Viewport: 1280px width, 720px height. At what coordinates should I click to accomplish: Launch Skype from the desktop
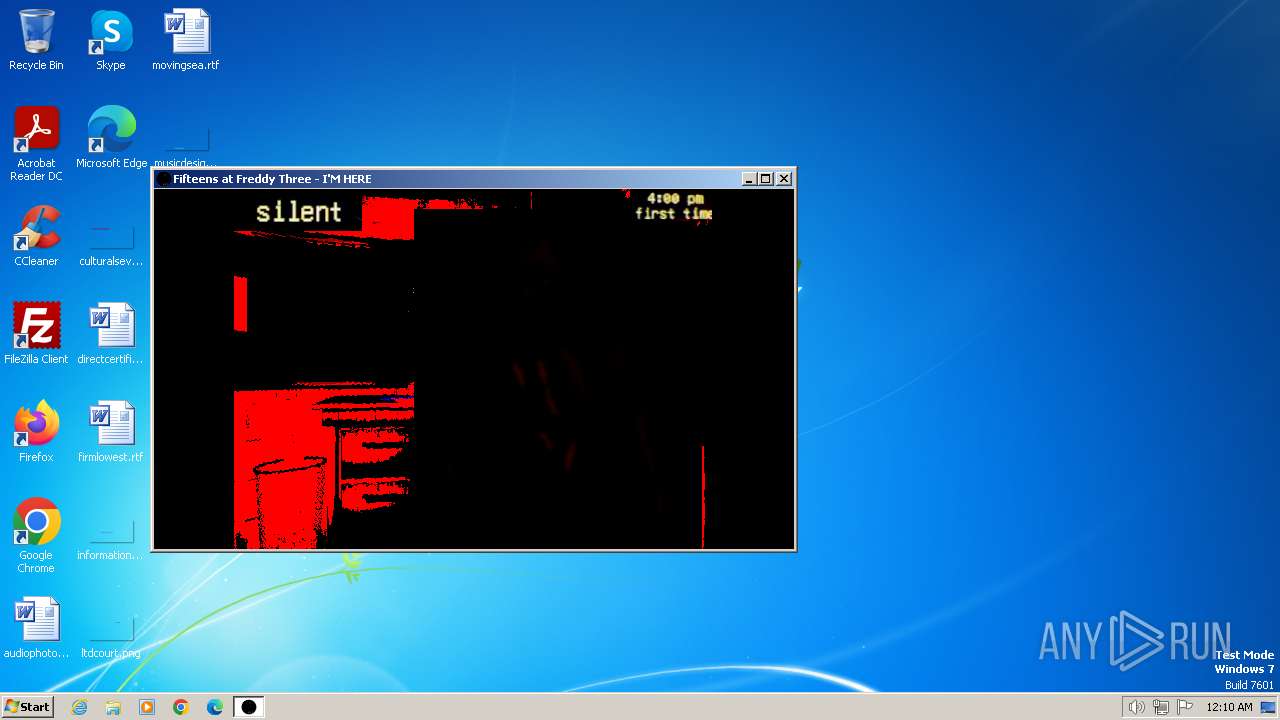click(110, 40)
